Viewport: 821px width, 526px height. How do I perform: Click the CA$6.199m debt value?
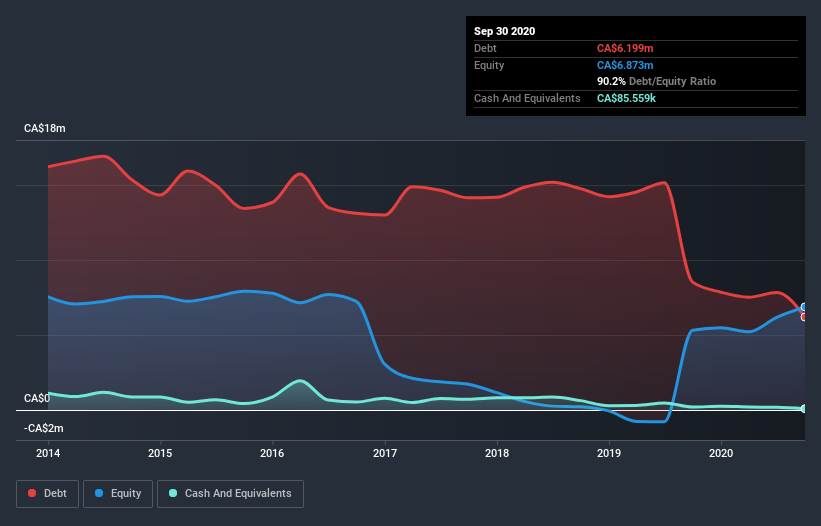[x=625, y=48]
